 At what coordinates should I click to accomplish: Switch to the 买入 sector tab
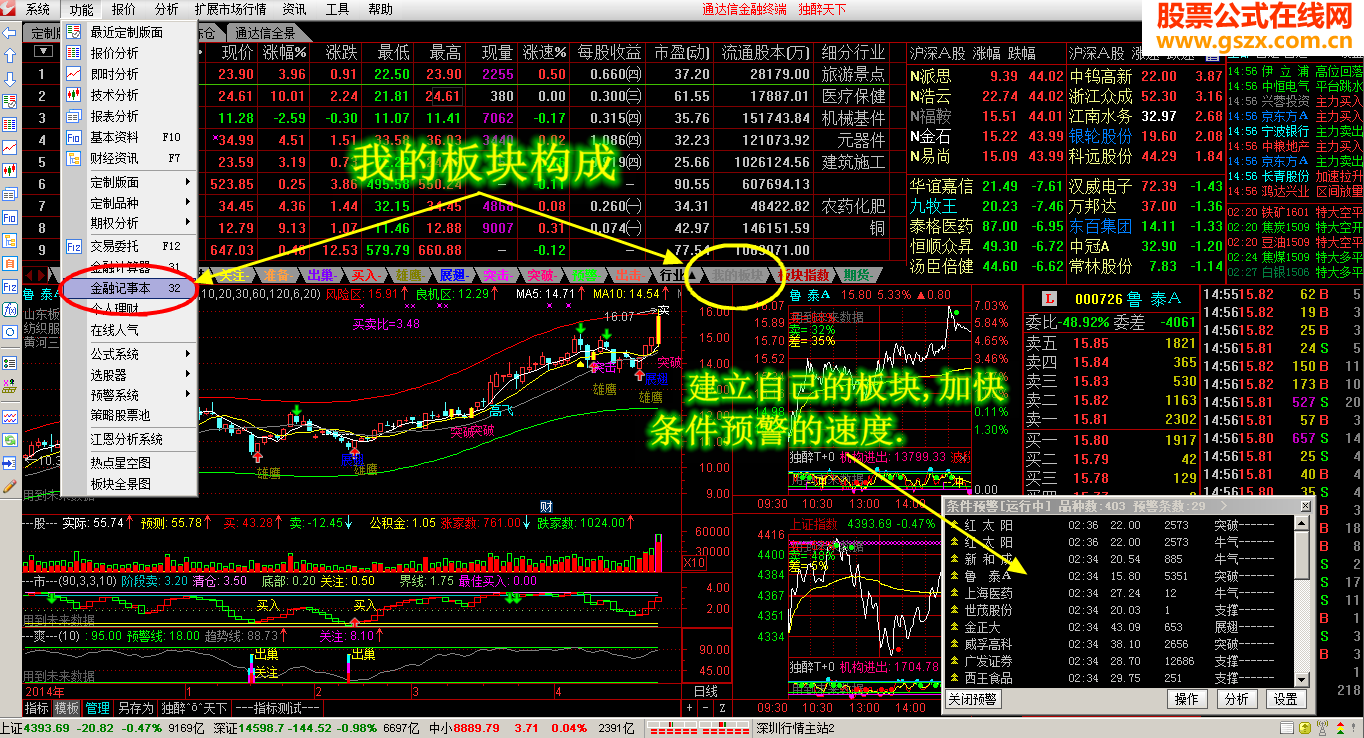point(365,275)
